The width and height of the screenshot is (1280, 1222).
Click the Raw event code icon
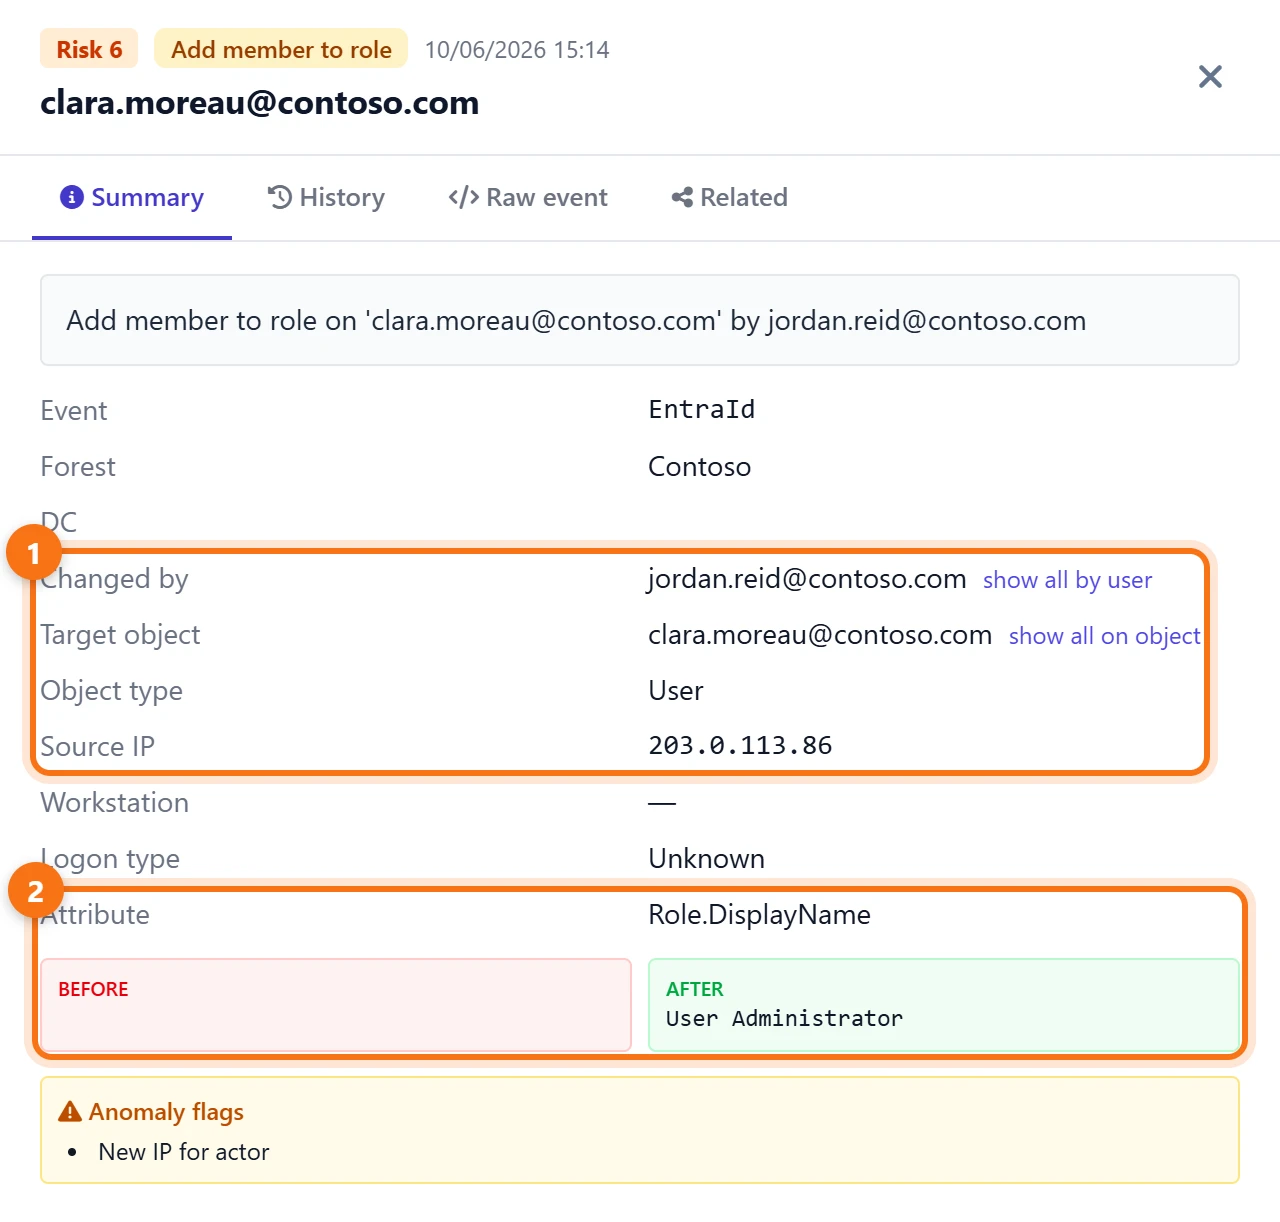tap(464, 198)
